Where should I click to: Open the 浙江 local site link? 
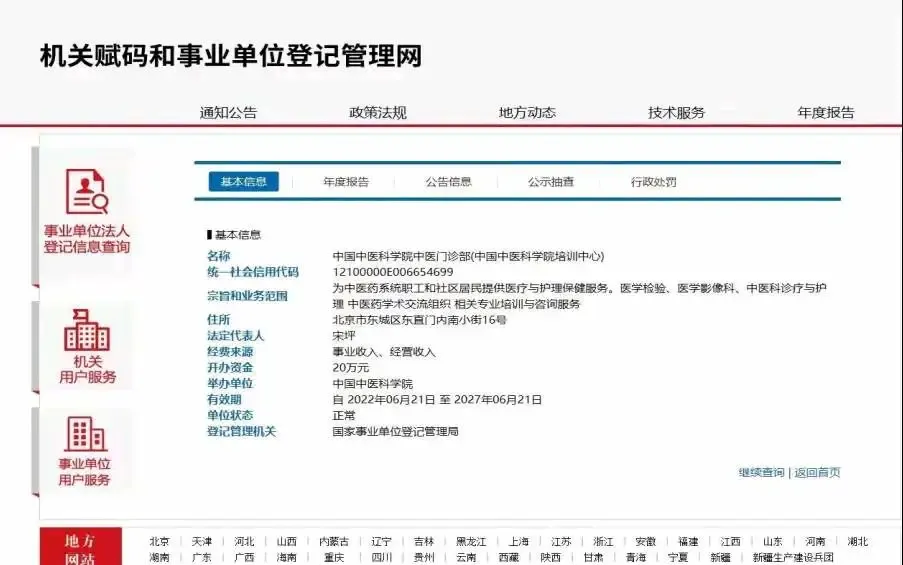(603, 541)
